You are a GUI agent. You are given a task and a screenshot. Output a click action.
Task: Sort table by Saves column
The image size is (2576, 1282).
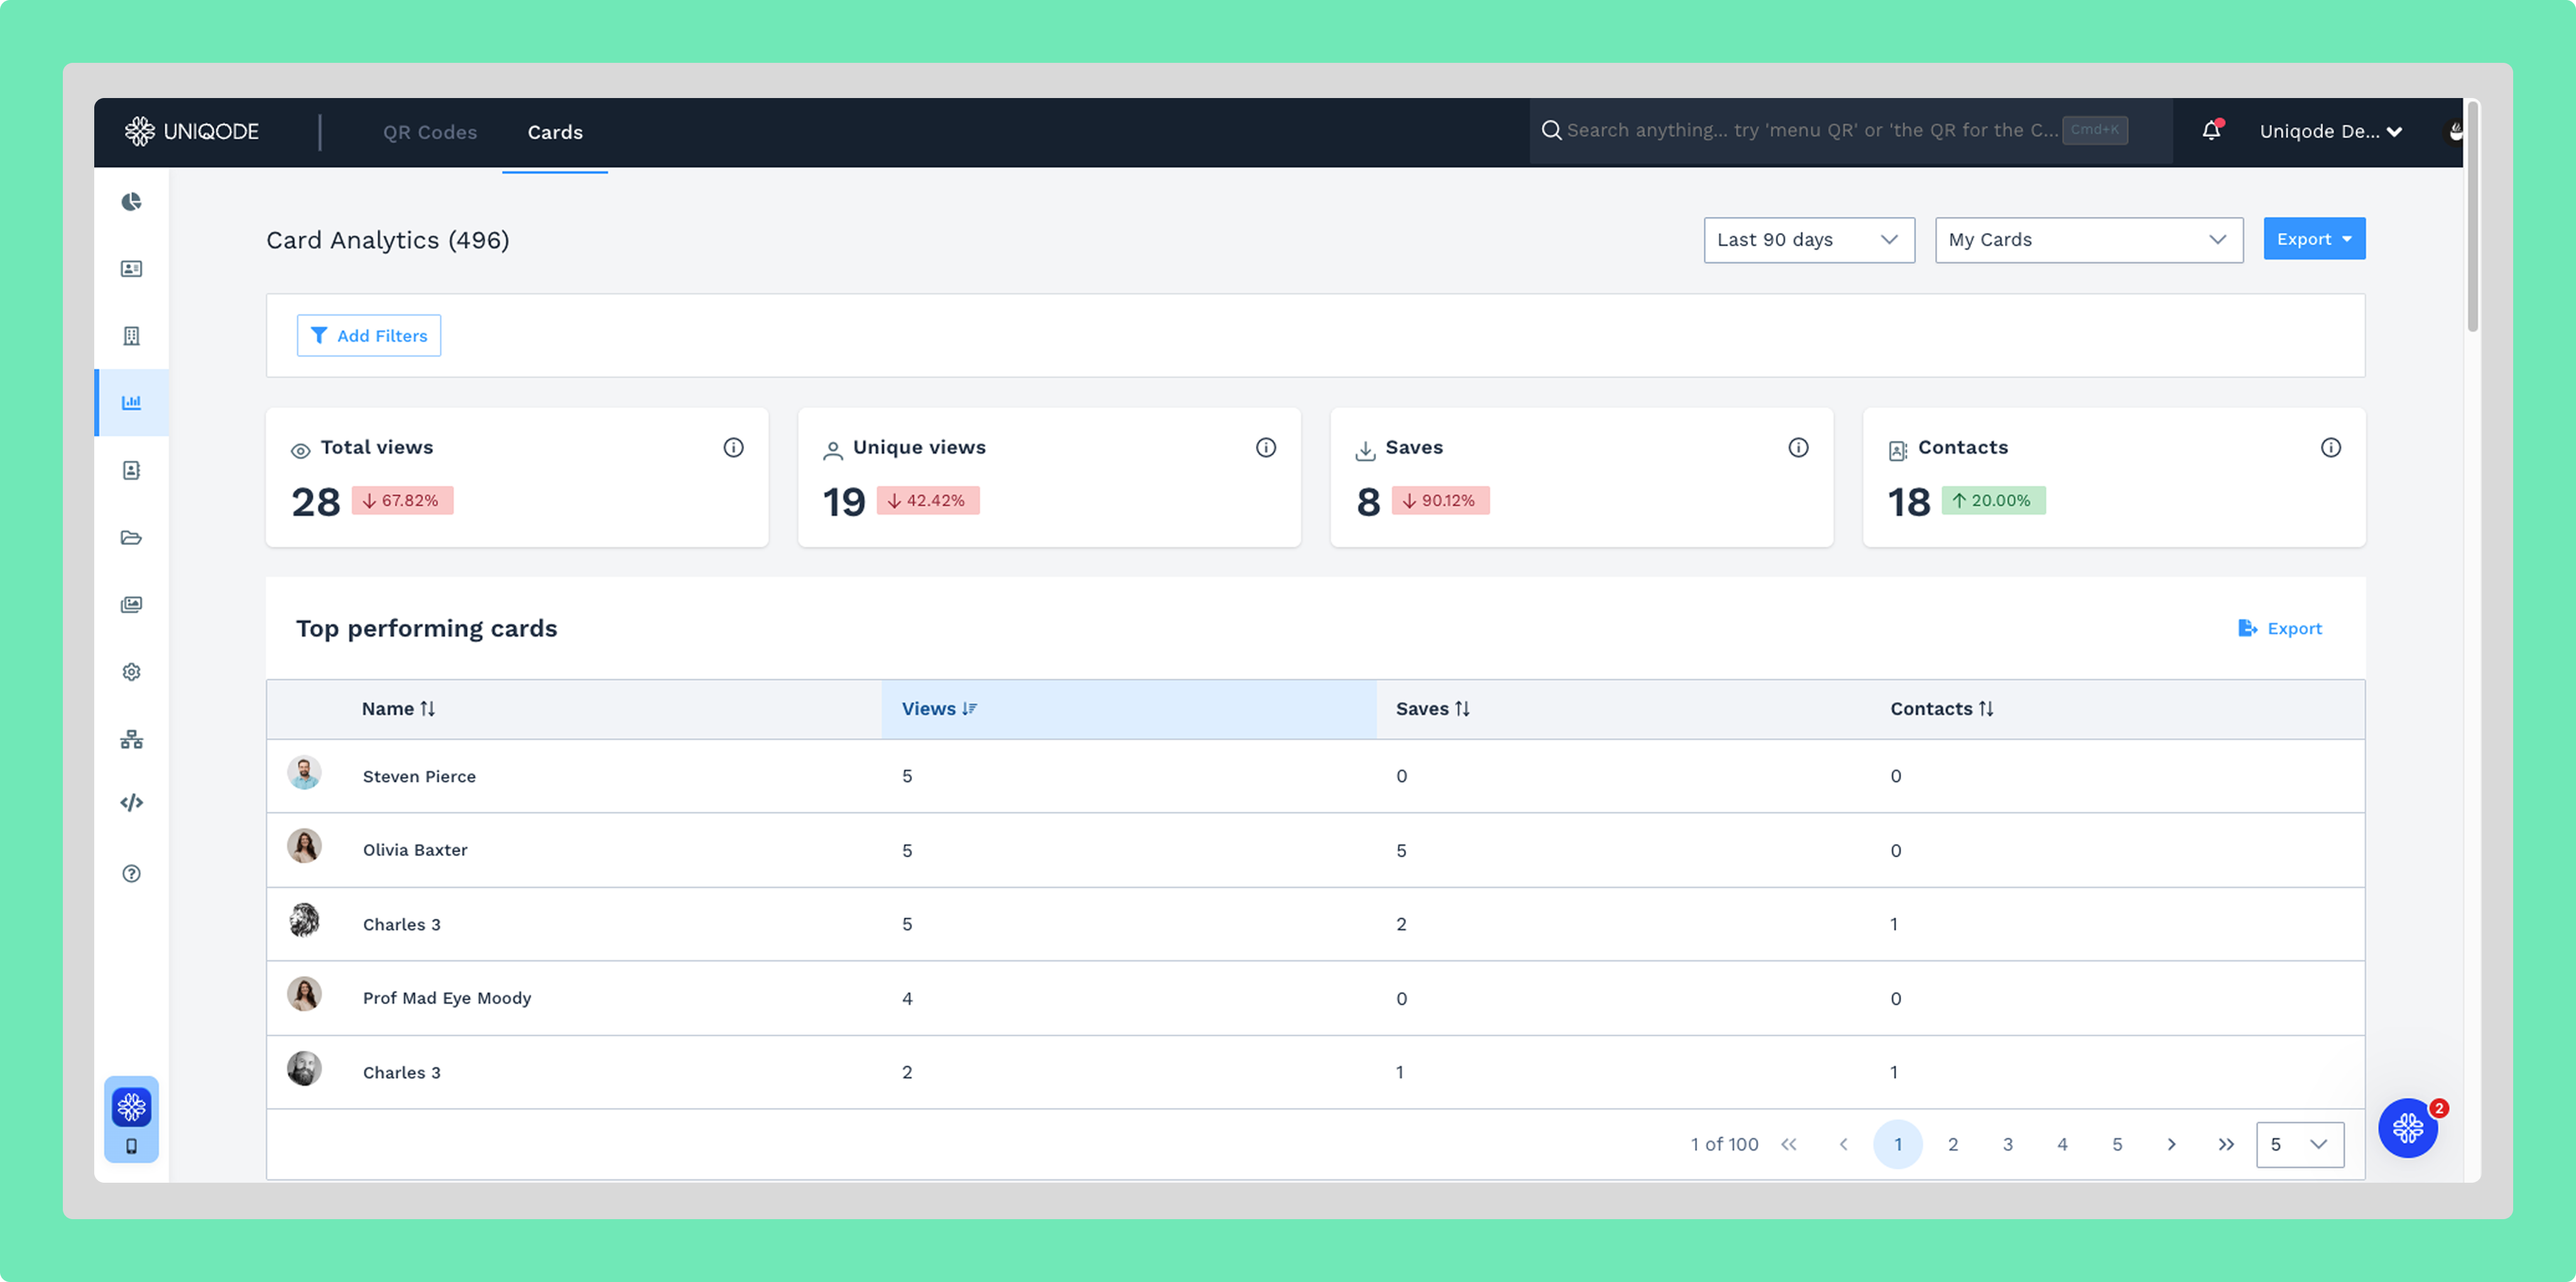(x=1432, y=708)
